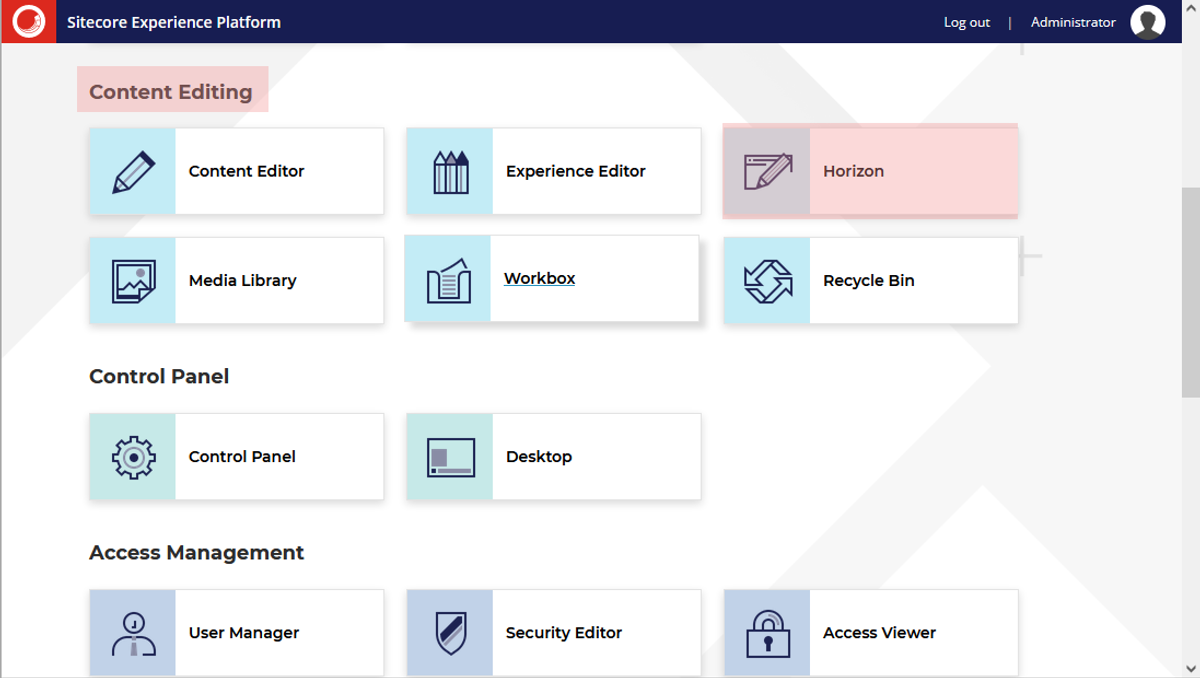The image size is (1200, 678).
Task: Click the Sitecore logo icon
Action: click(x=29, y=21)
